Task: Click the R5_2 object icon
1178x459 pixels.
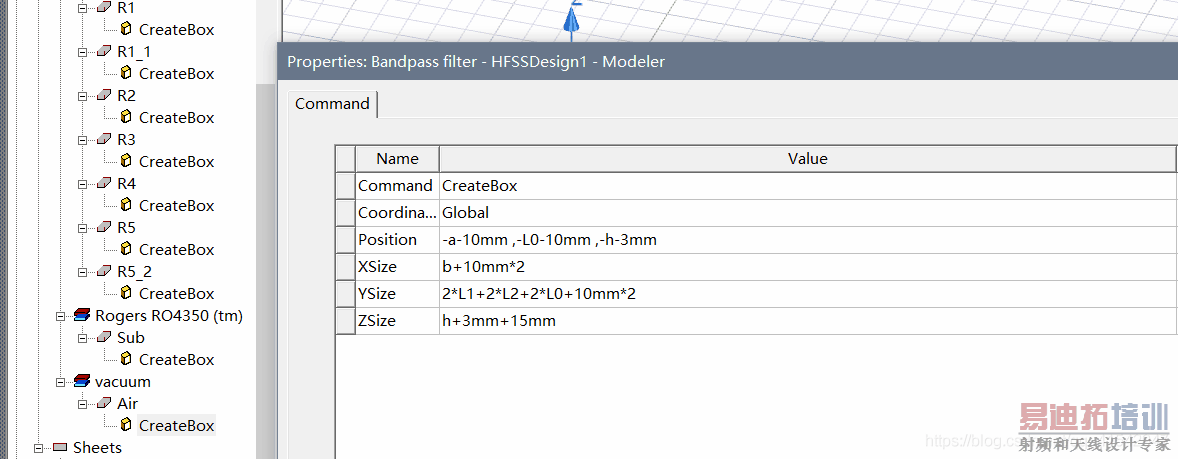Action: coord(104,271)
